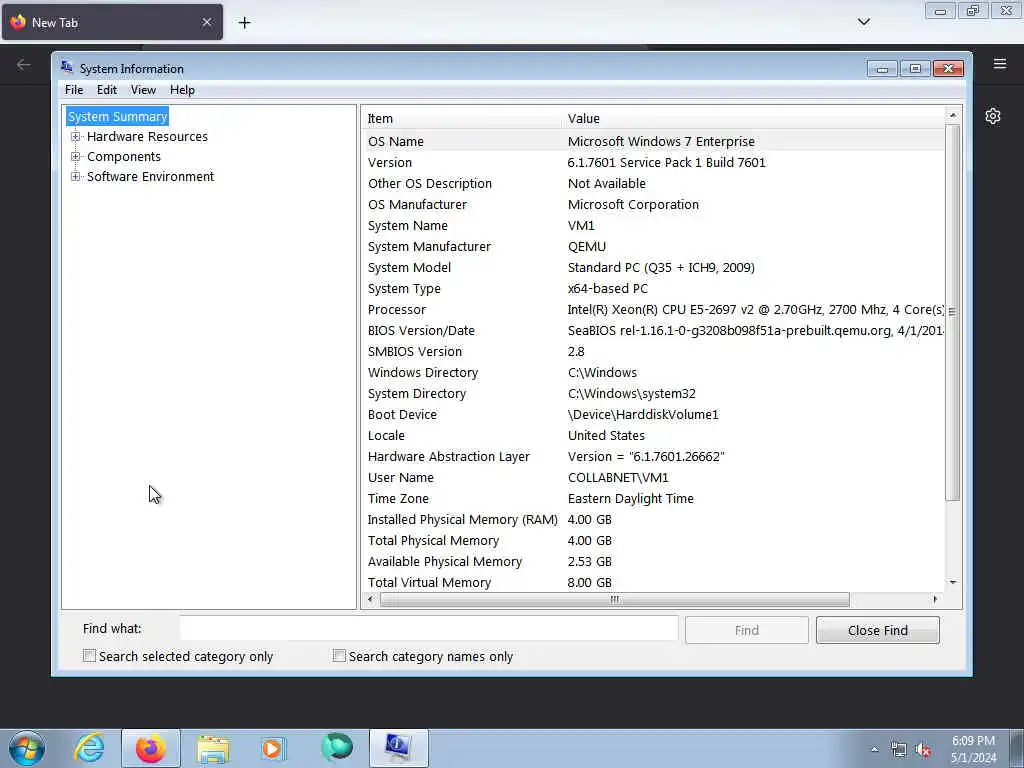1024x768 pixels.
Task: Click the System Information title icon
Action: pos(67,67)
